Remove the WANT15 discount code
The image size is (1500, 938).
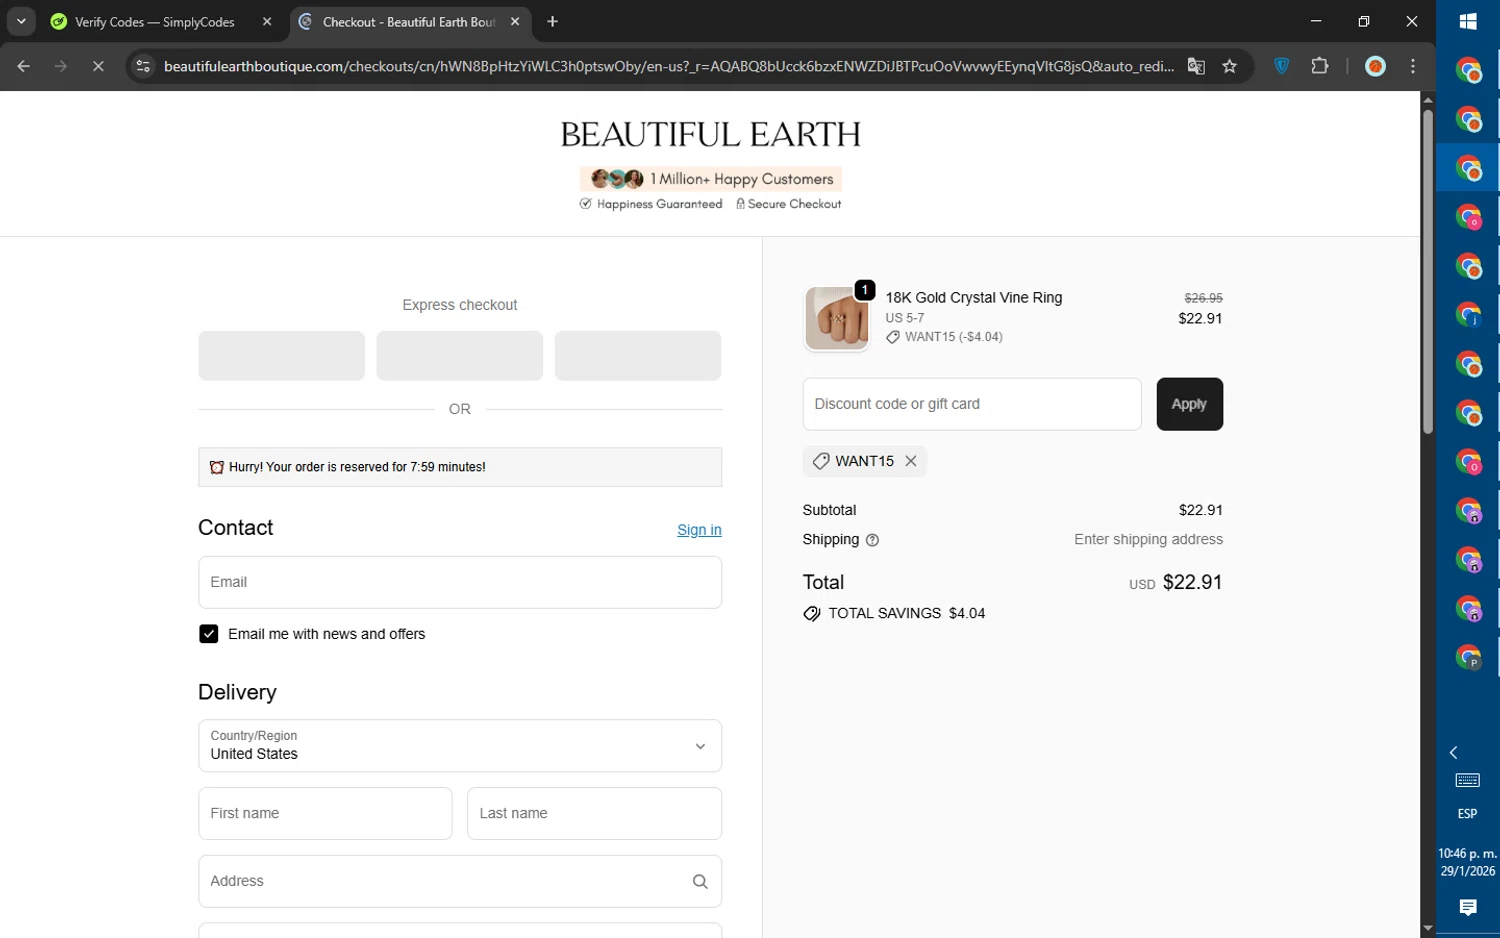(911, 461)
